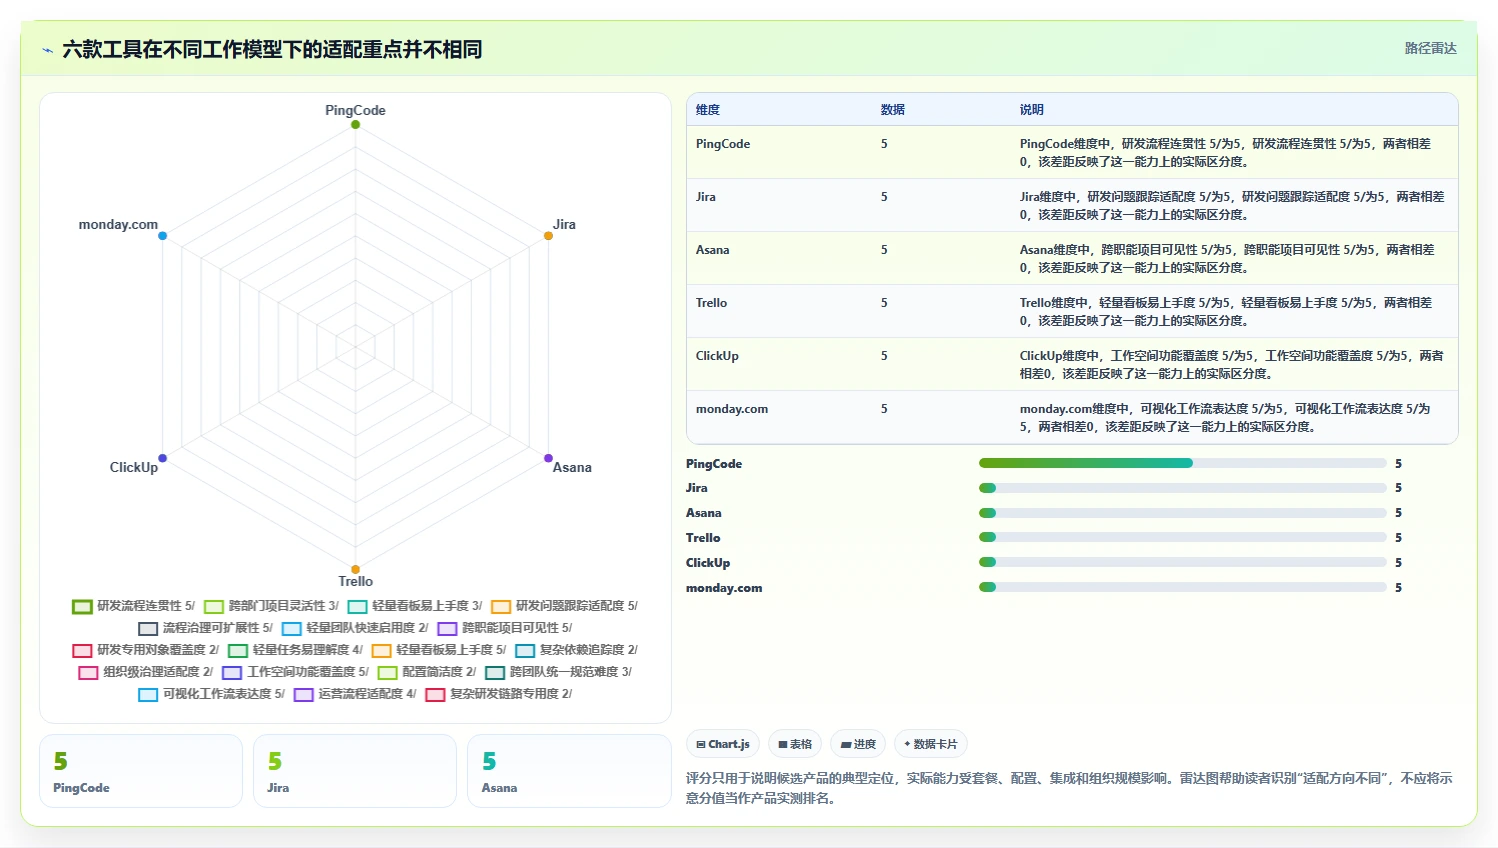The height and width of the screenshot is (848, 1498).
Task: Click the orange Jira point on the radar
Action: pyautogui.click(x=548, y=236)
